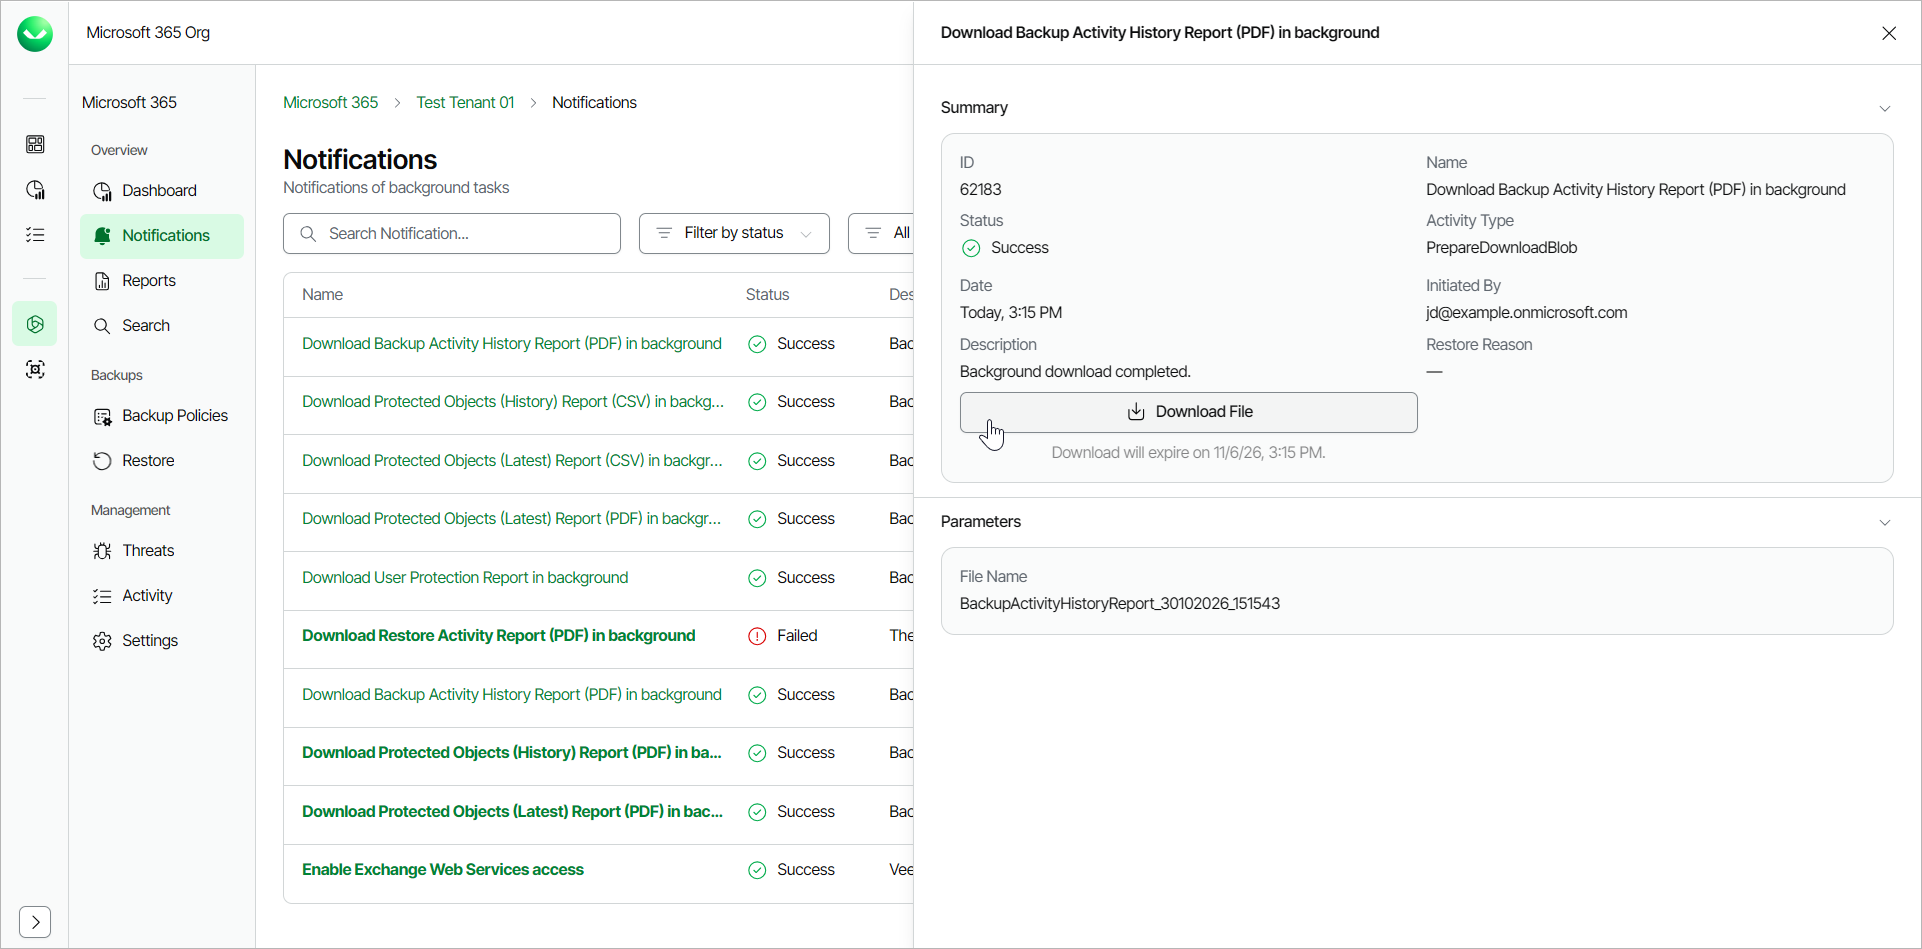
Task: Click the Threats bug icon
Action: click(x=102, y=551)
